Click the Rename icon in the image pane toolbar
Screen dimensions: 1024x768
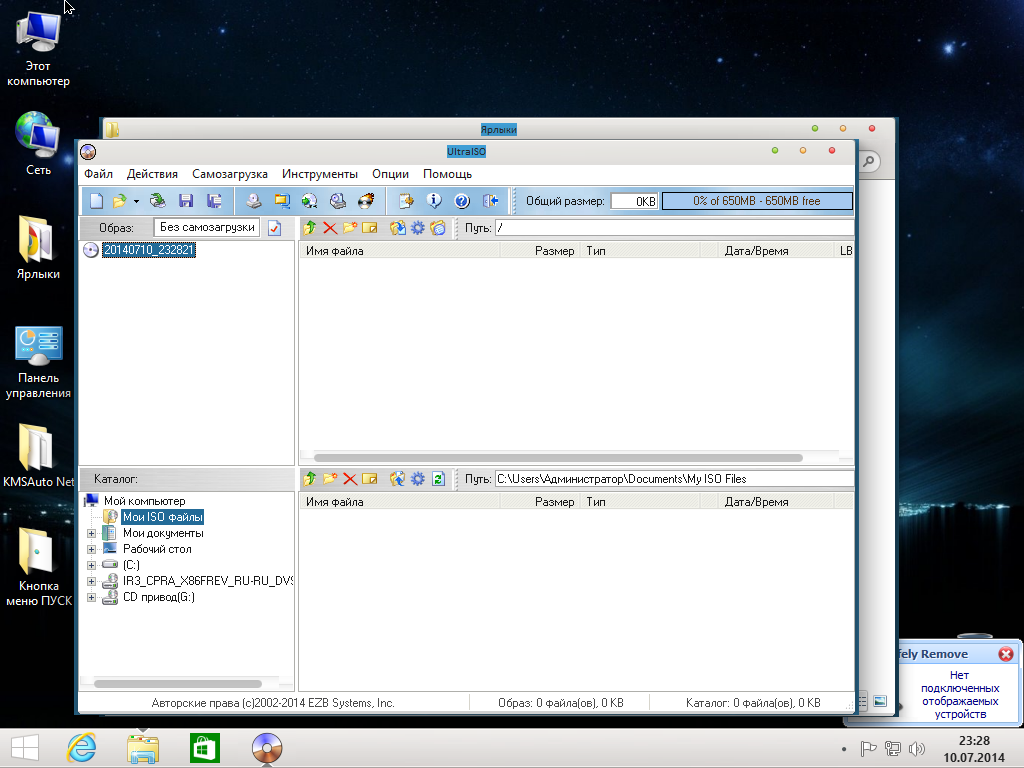[370, 228]
